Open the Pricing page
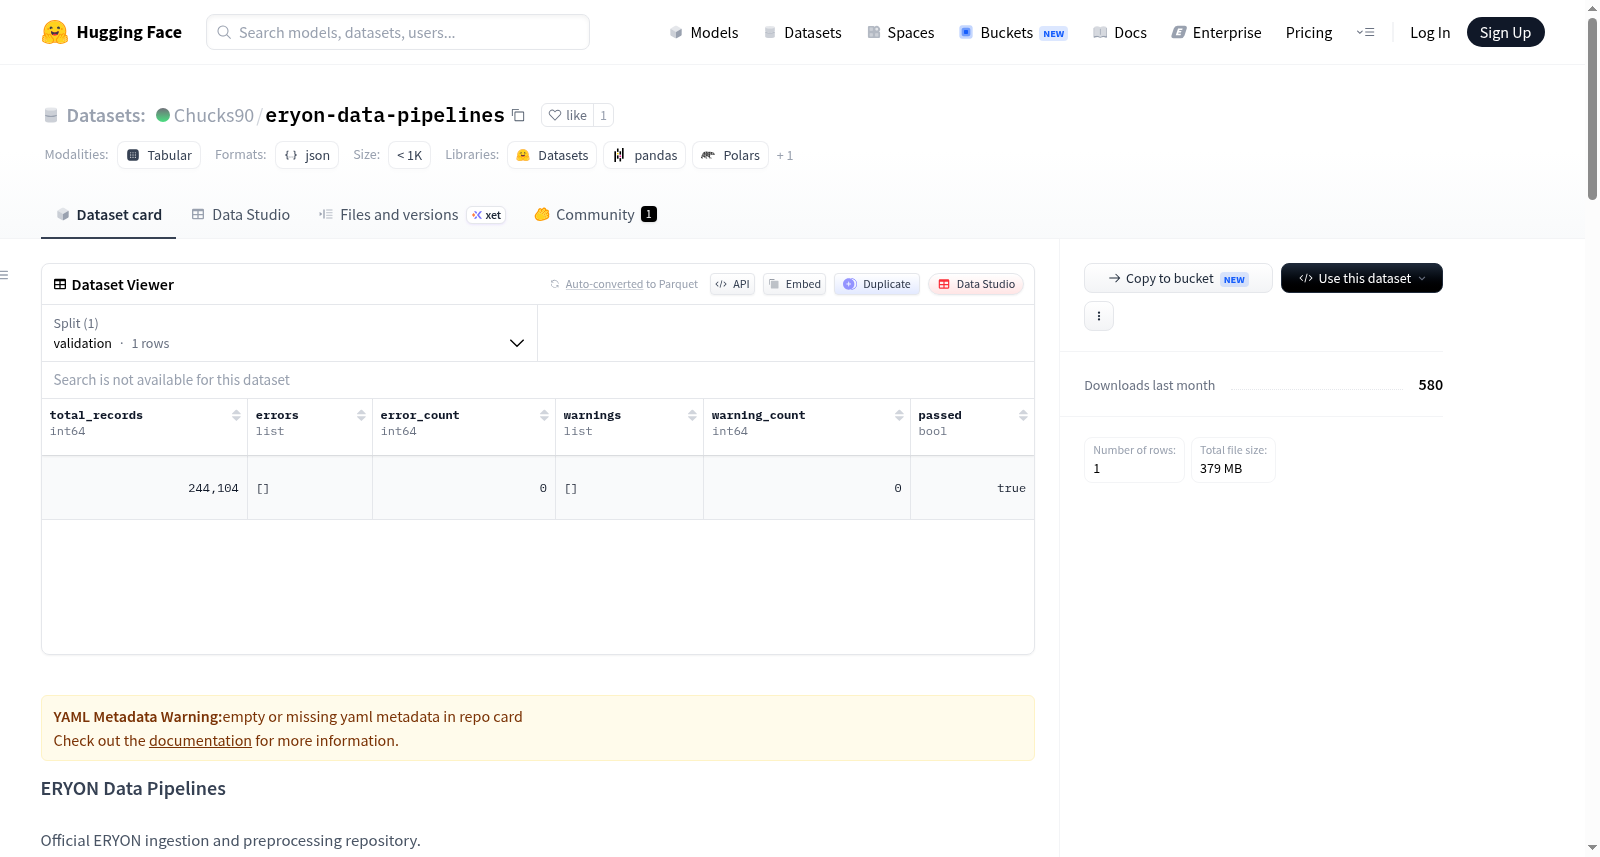Screen dimensions: 1600x857 pyautogui.click(x=1309, y=32)
